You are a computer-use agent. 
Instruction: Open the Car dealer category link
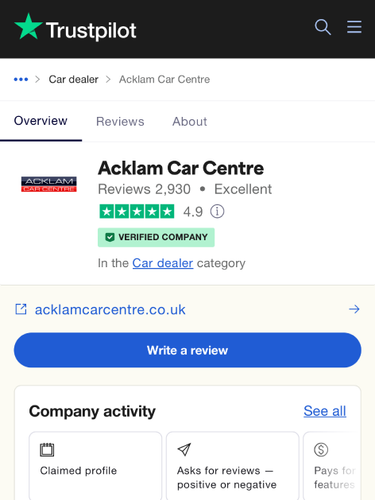163,263
